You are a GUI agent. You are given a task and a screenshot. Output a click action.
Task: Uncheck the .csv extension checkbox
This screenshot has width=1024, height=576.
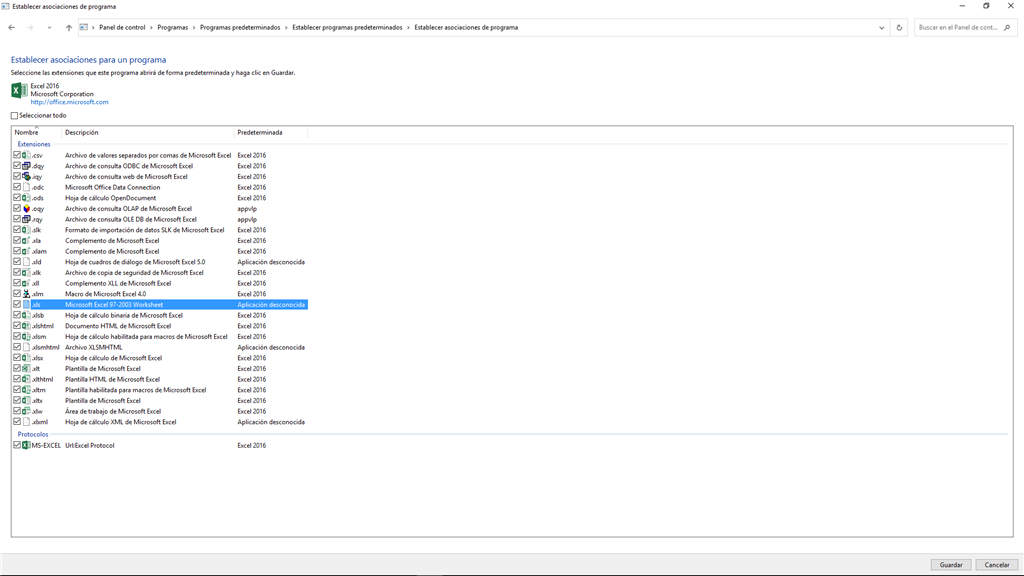tap(17, 155)
